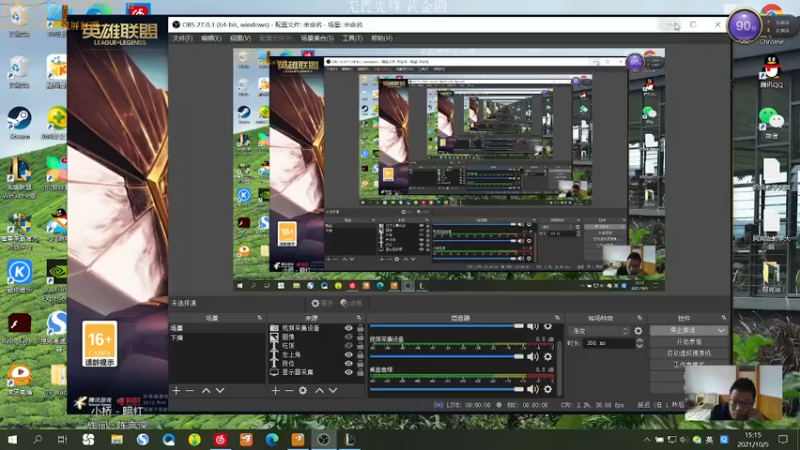This screenshot has height=450, width=800.
Task: Mute the 桌面音频 audio speaker icon
Action: pos(533,389)
